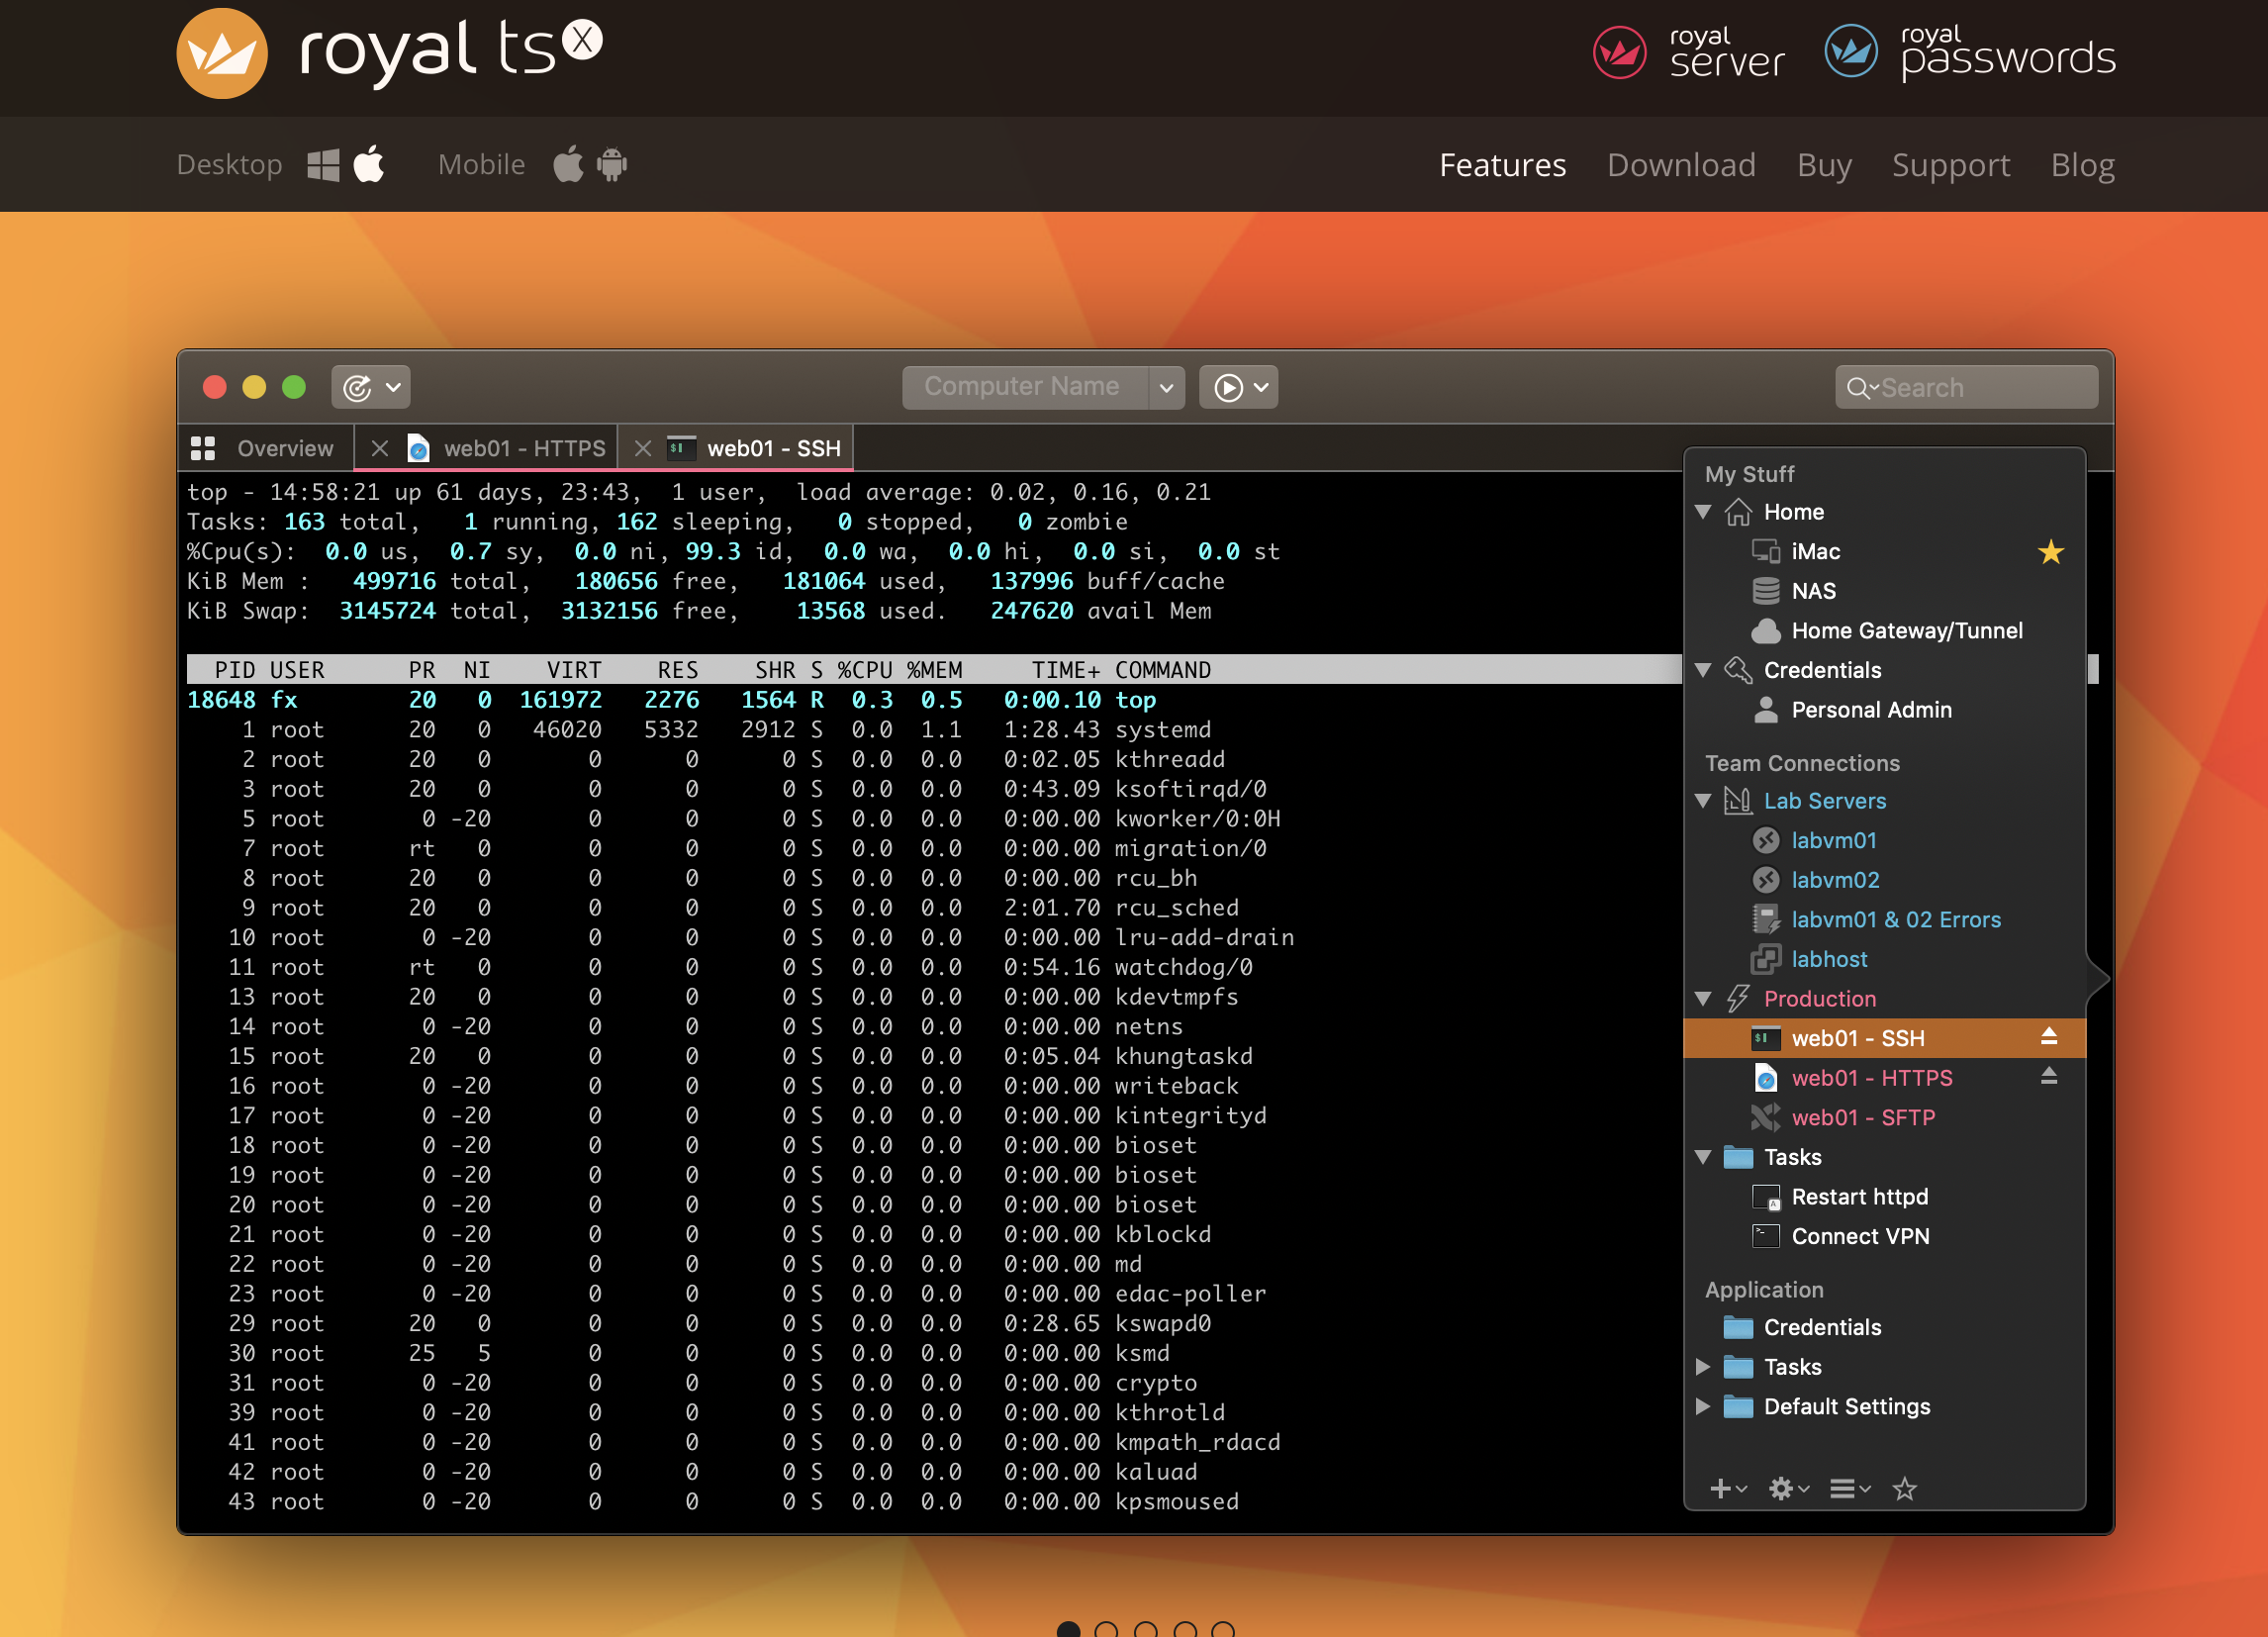Select the Home Gateway/Tunnel cloud item

1885,631
